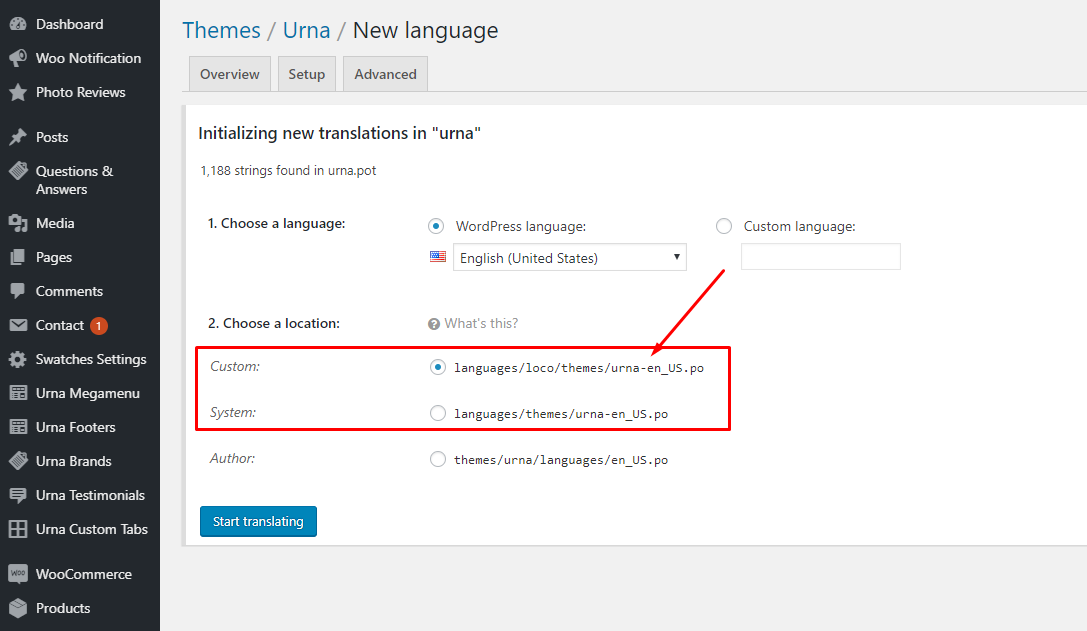
Task: Choose the Author location radio option
Action: coord(437,459)
